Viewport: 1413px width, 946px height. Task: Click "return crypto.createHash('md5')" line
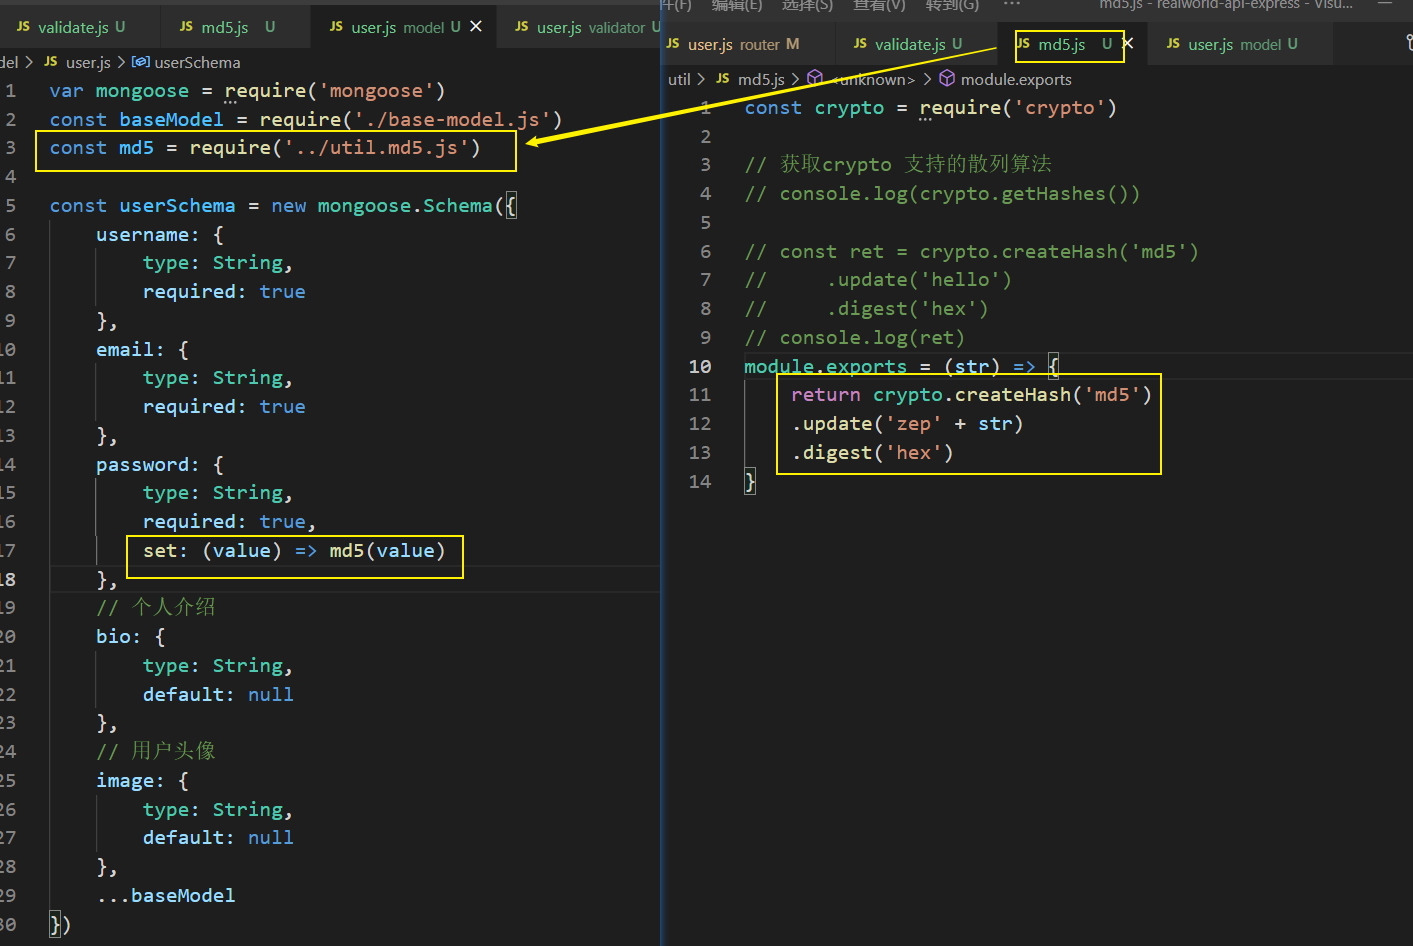click(971, 395)
